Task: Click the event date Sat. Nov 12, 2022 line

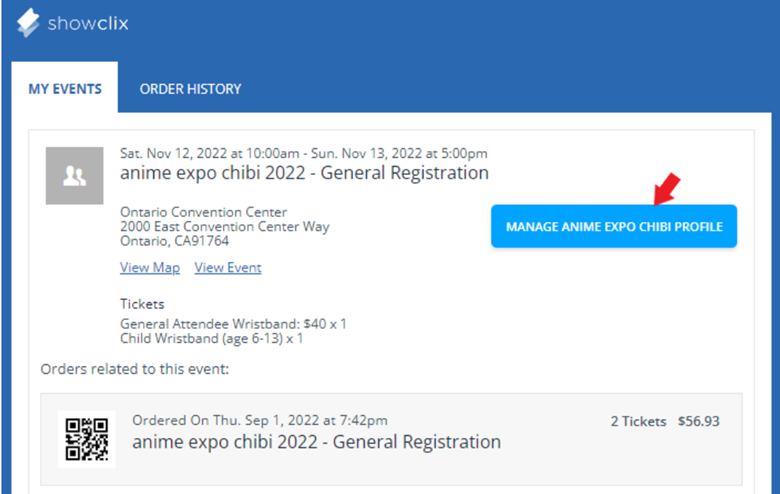Action: [x=303, y=153]
